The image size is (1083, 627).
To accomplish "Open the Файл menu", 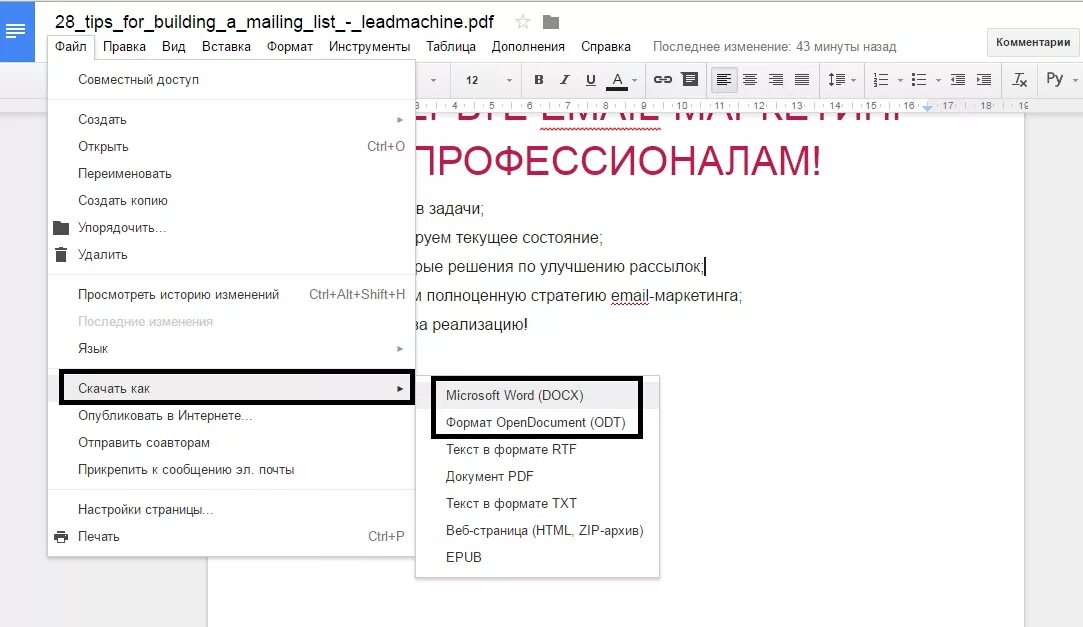I will [70, 46].
